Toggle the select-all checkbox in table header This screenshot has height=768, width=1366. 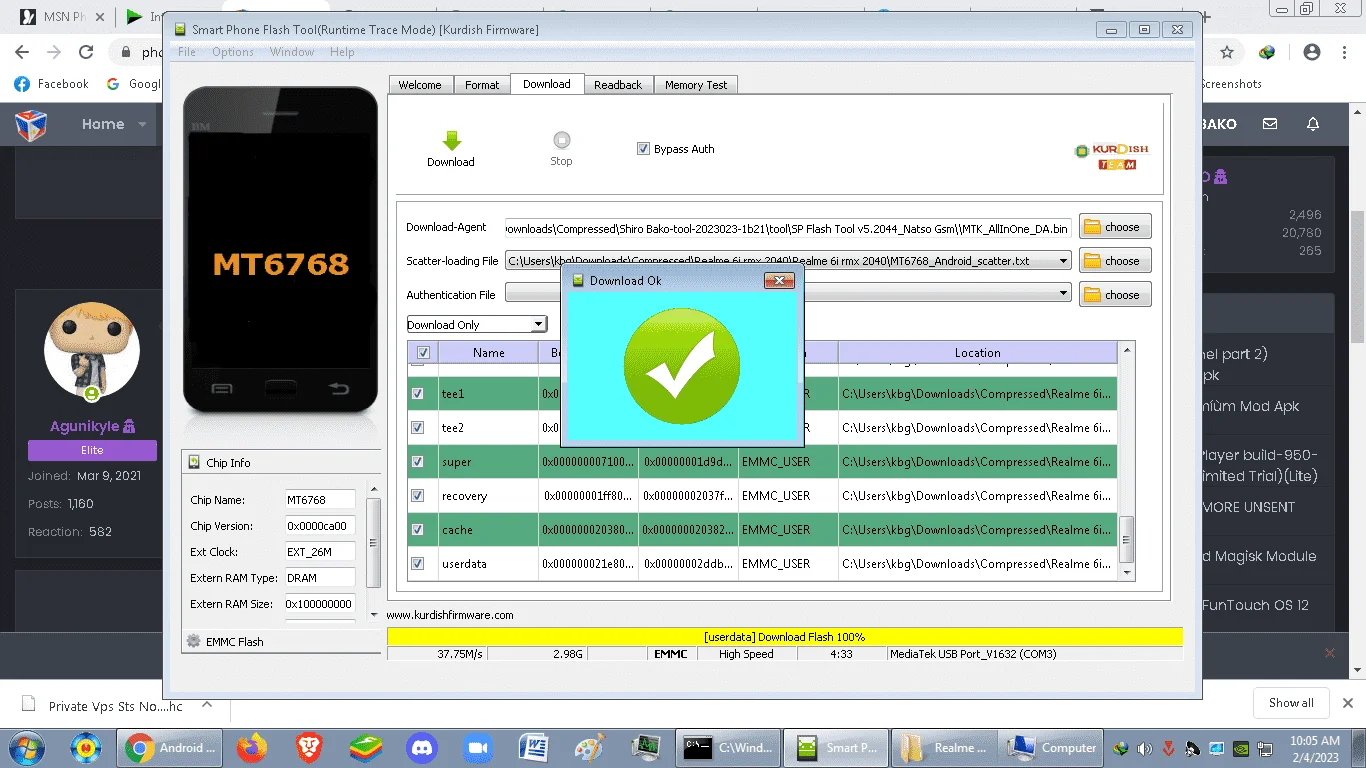tap(423, 353)
